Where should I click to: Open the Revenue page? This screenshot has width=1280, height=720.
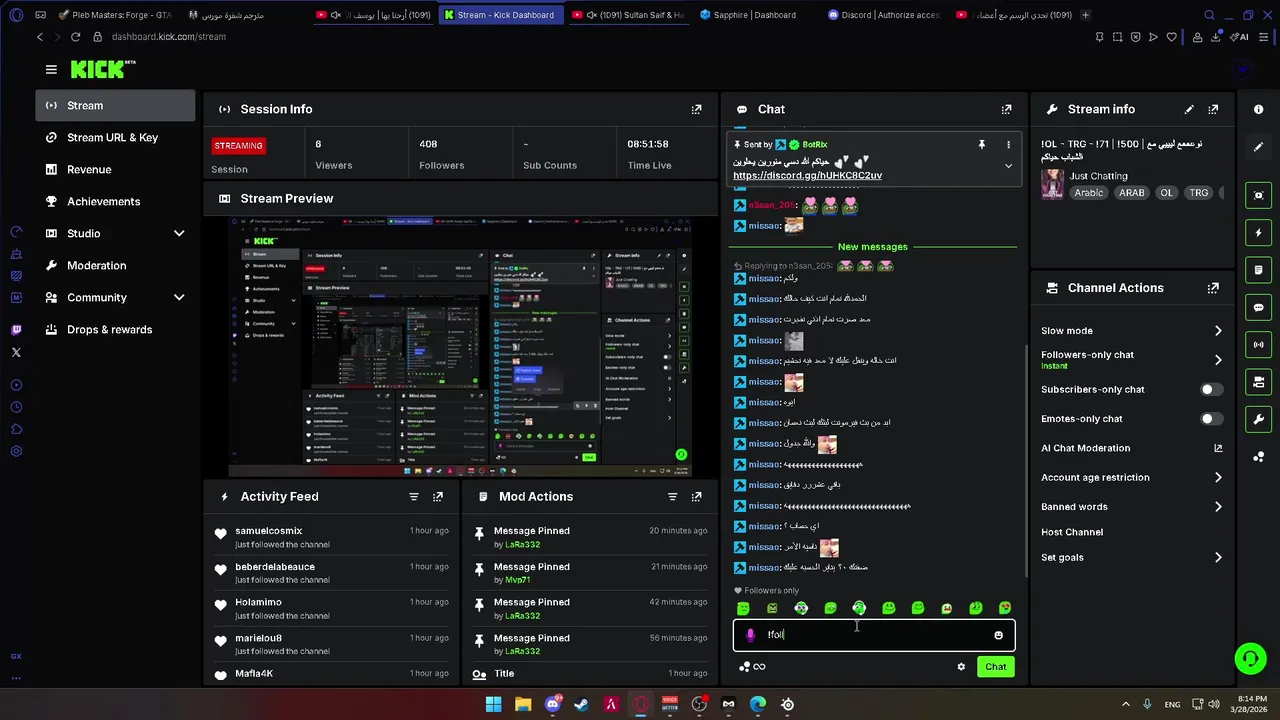pos(115,169)
